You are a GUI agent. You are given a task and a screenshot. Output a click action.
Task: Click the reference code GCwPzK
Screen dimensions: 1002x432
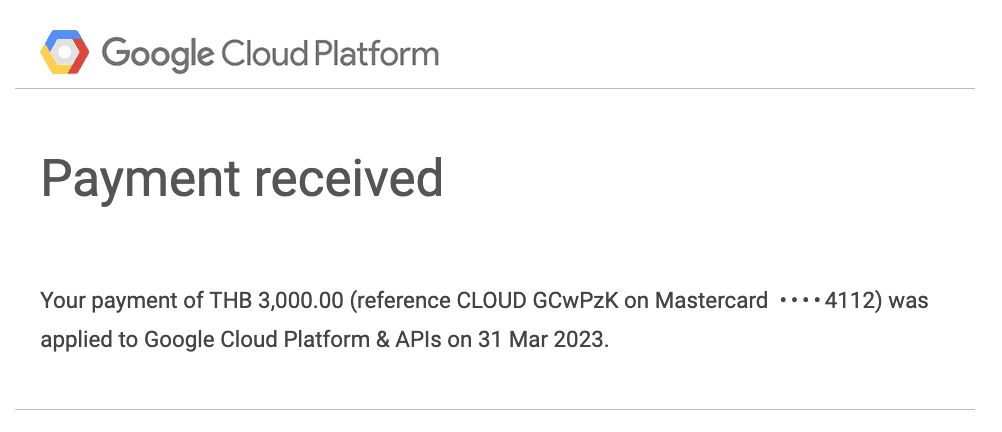(575, 300)
